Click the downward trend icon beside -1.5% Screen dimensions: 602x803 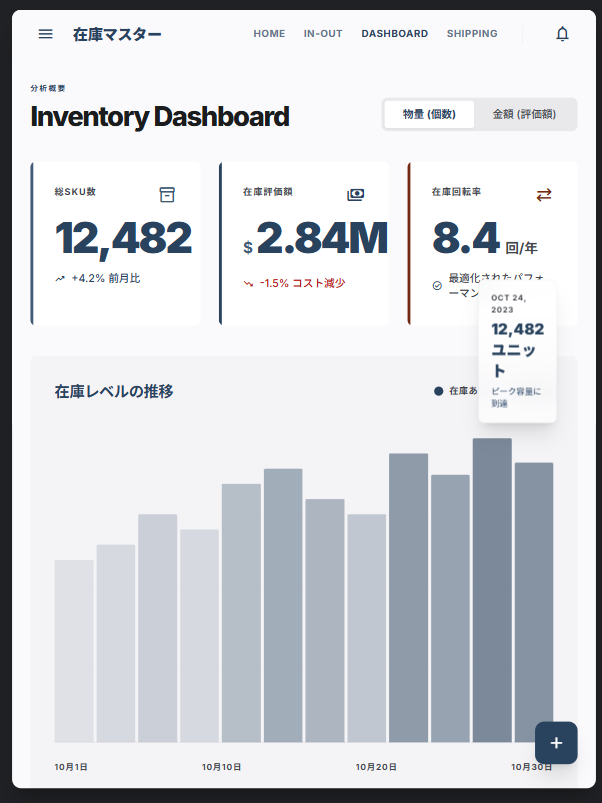[248, 283]
